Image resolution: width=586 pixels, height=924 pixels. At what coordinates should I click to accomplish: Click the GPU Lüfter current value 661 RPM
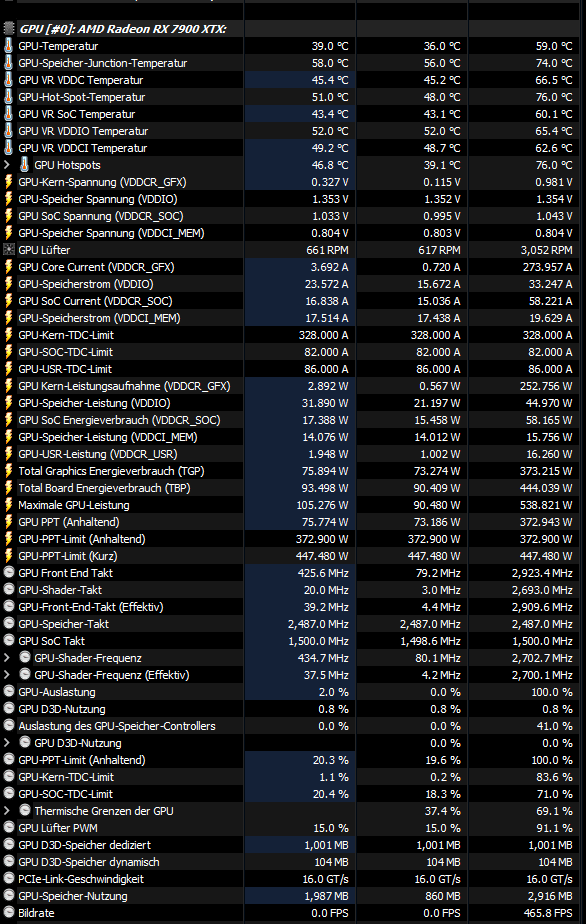pos(327,250)
